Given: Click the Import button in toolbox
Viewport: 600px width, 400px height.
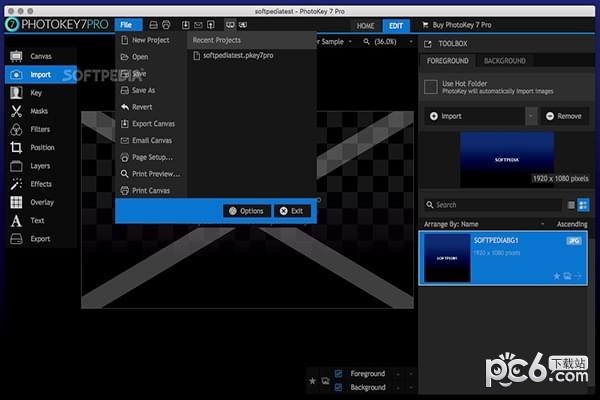Looking at the screenshot, I should pos(474,116).
